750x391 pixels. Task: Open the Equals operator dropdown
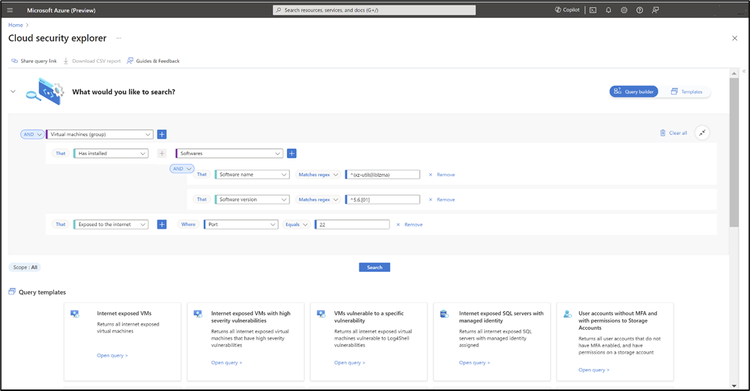click(296, 224)
